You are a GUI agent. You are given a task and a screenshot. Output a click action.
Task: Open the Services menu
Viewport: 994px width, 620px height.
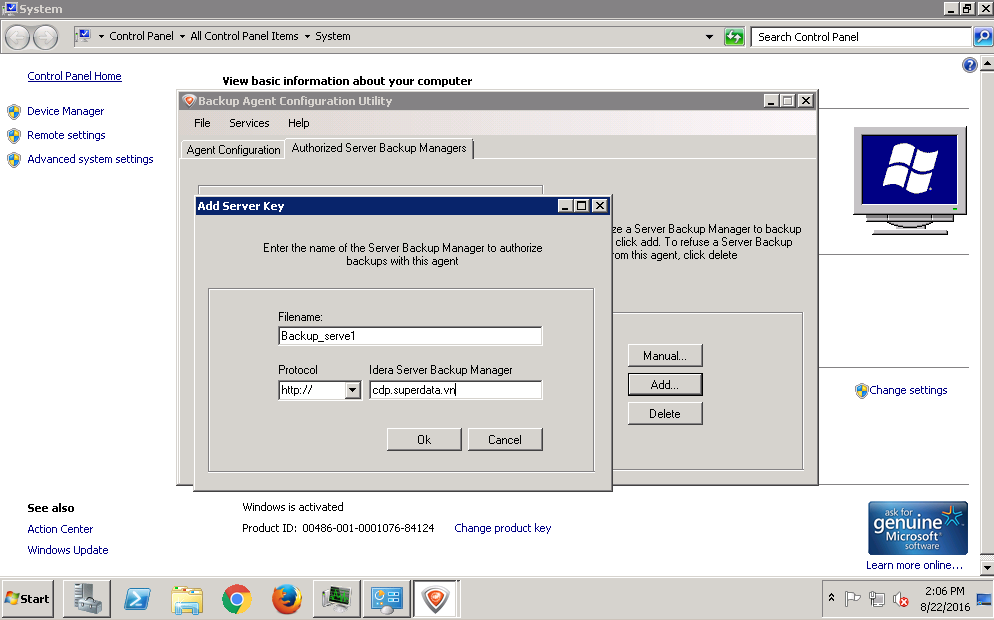tap(249, 123)
